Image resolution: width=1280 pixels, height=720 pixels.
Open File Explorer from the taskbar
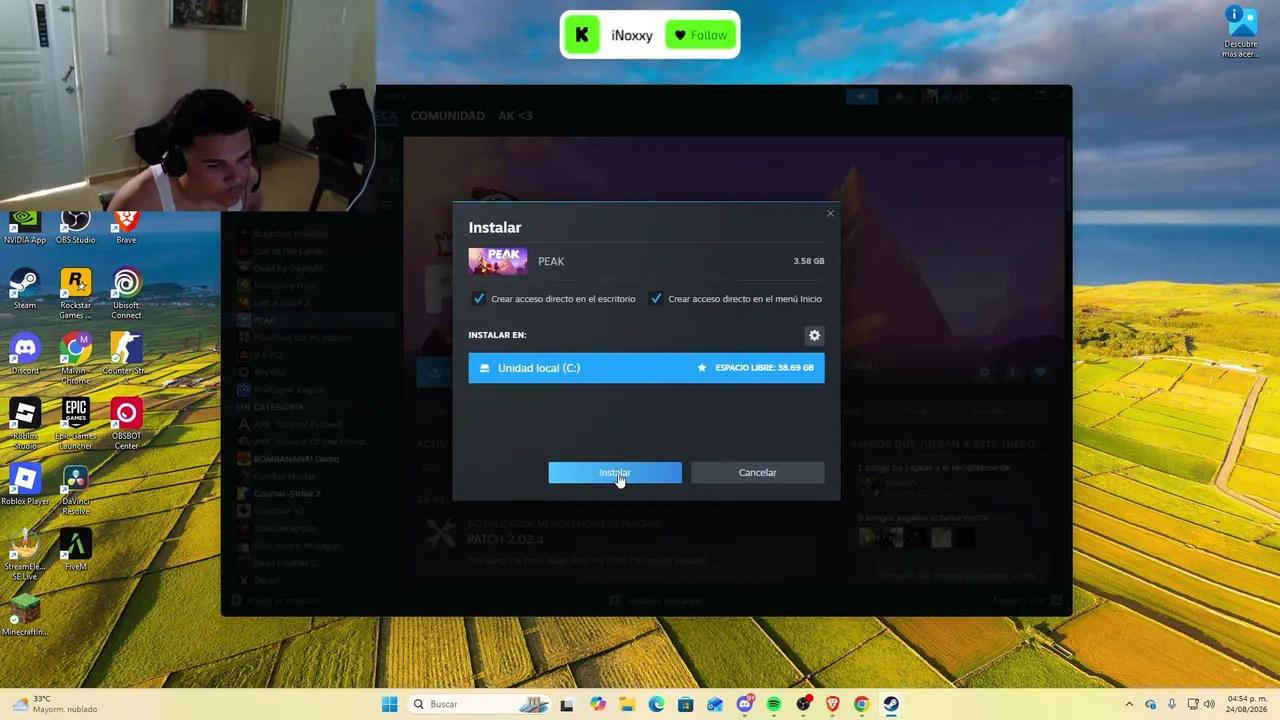point(627,704)
